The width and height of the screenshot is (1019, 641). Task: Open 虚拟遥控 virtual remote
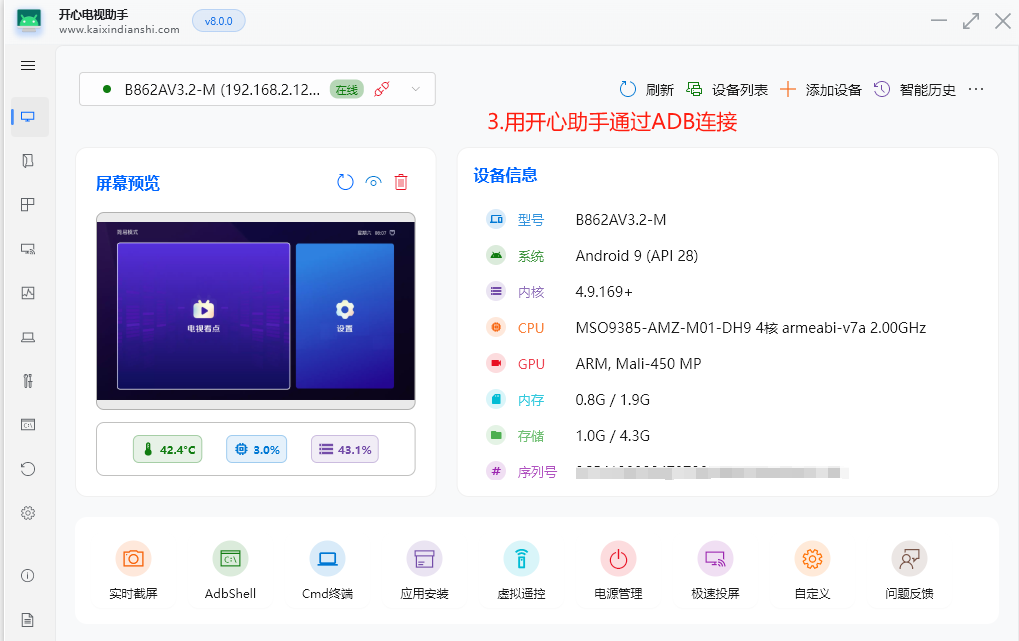coord(521,571)
